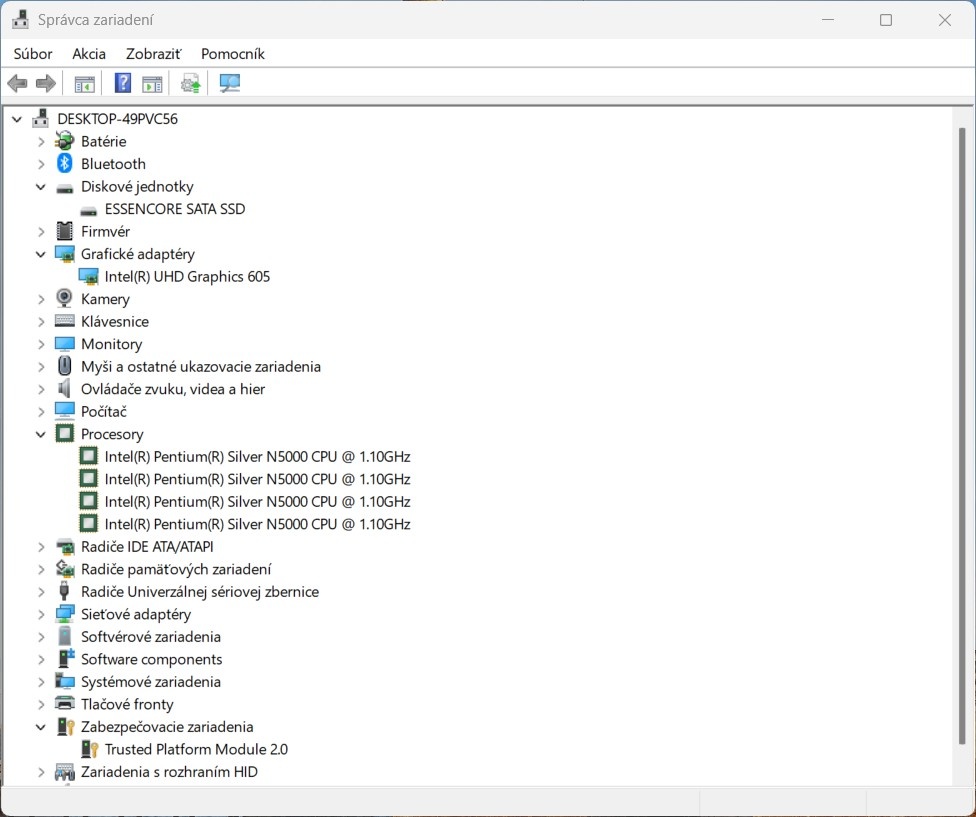Viewport: 976px width, 817px height.
Task: Click the Back navigation arrow
Action: [17, 83]
